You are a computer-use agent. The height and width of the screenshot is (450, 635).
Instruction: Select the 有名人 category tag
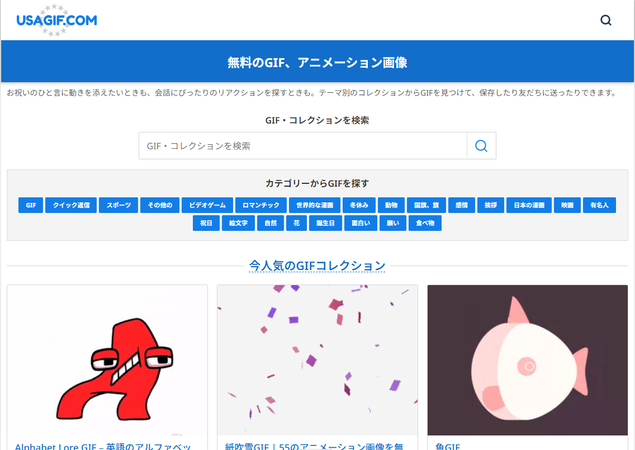[x=599, y=205]
